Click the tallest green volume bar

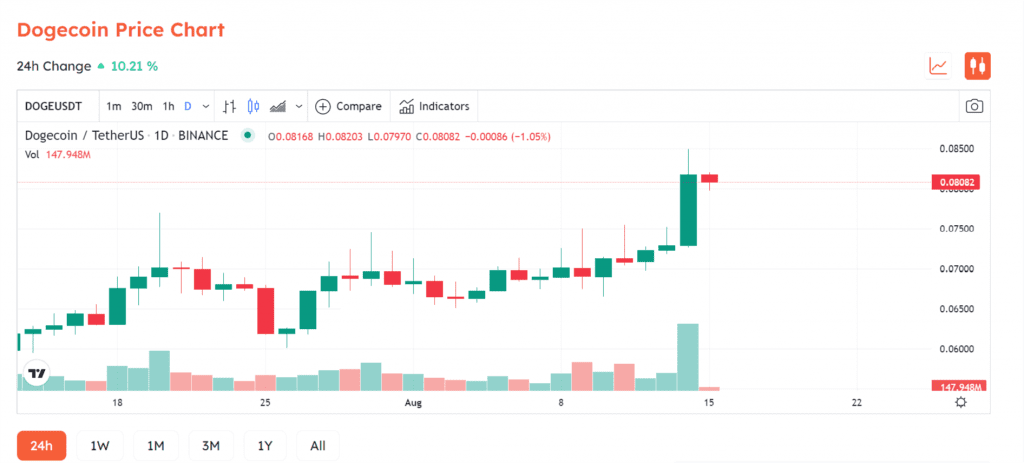tap(688, 357)
